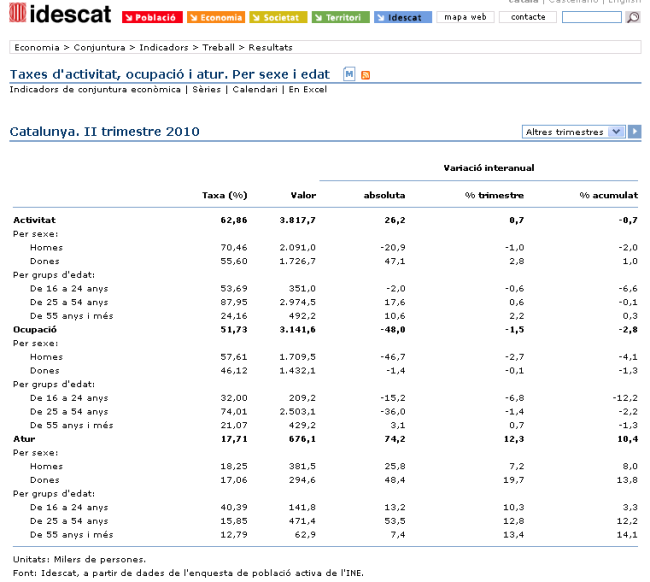This screenshot has width=650, height=582.
Task: Click the Atur rate value 17,71
Action: point(234,439)
